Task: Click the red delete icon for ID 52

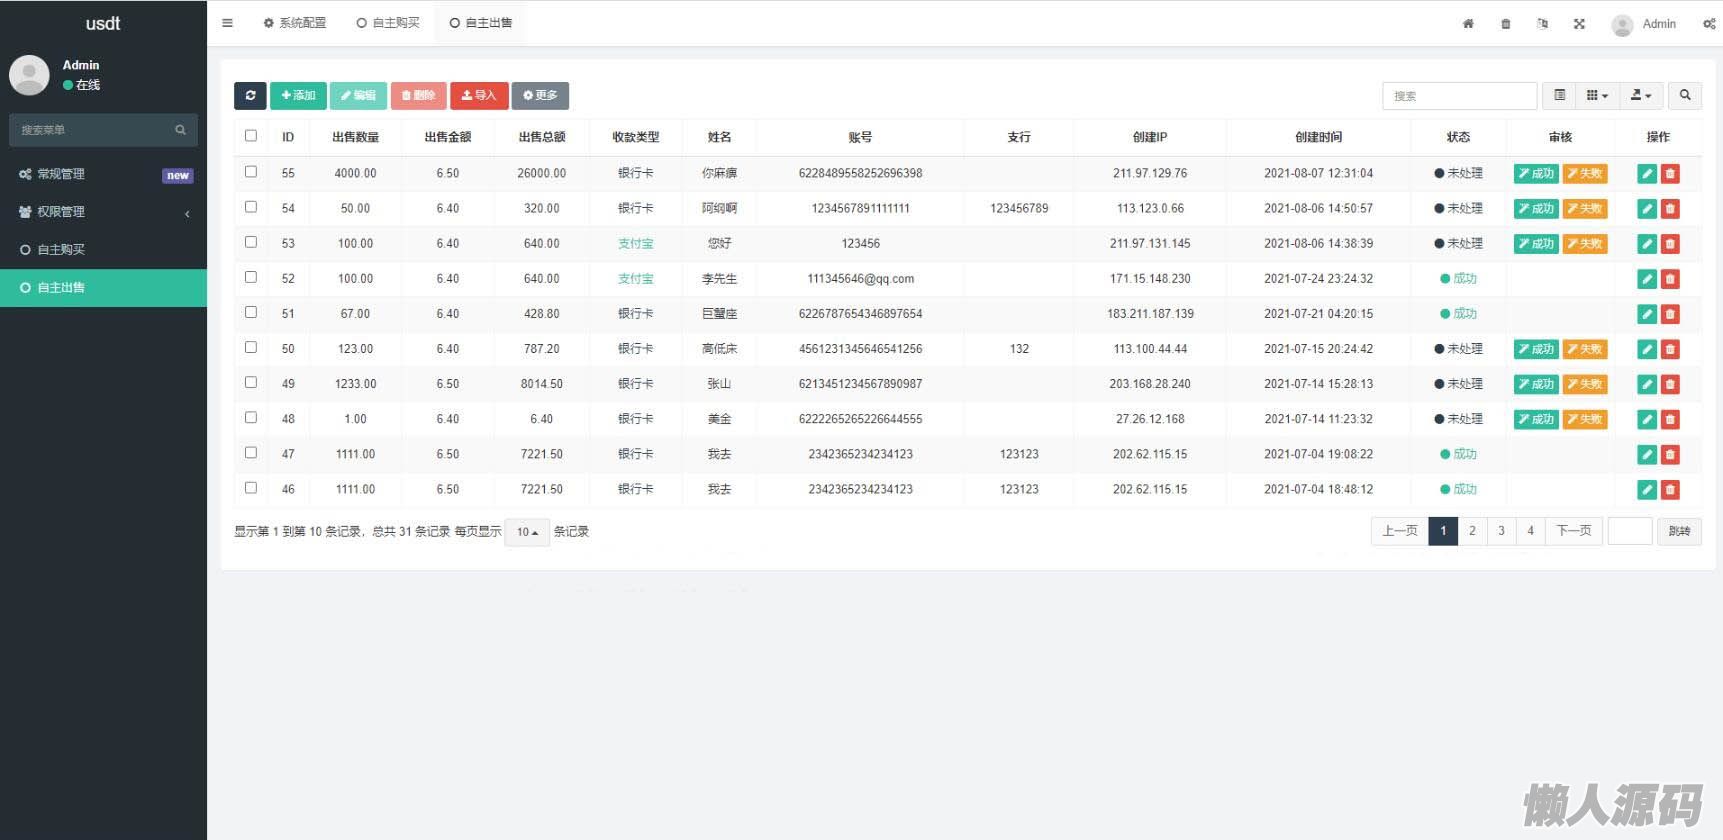Action: coord(1670,279)
